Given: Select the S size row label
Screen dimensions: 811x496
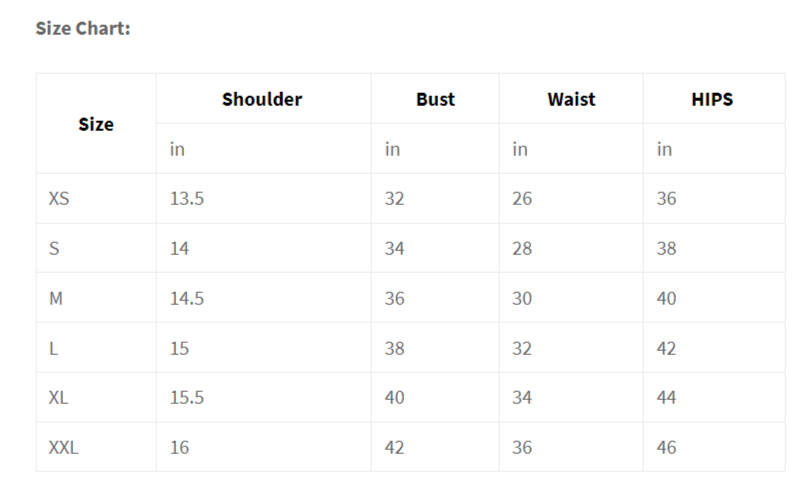Looking at the screenshot, I should click(x=54, y=248).
